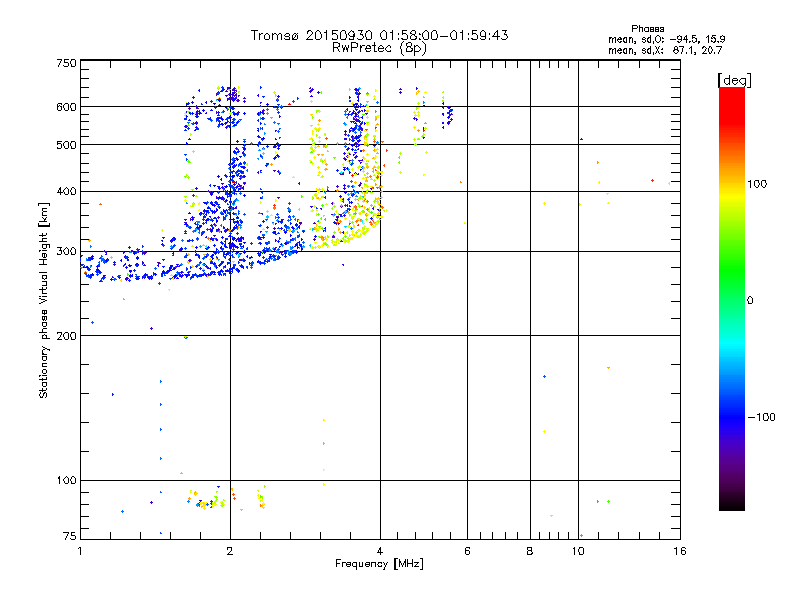Viewport: 800px width, 600px height.
Task: Click the y-axis label '75'
Action: pyautogui.click(x=70, y=536)
